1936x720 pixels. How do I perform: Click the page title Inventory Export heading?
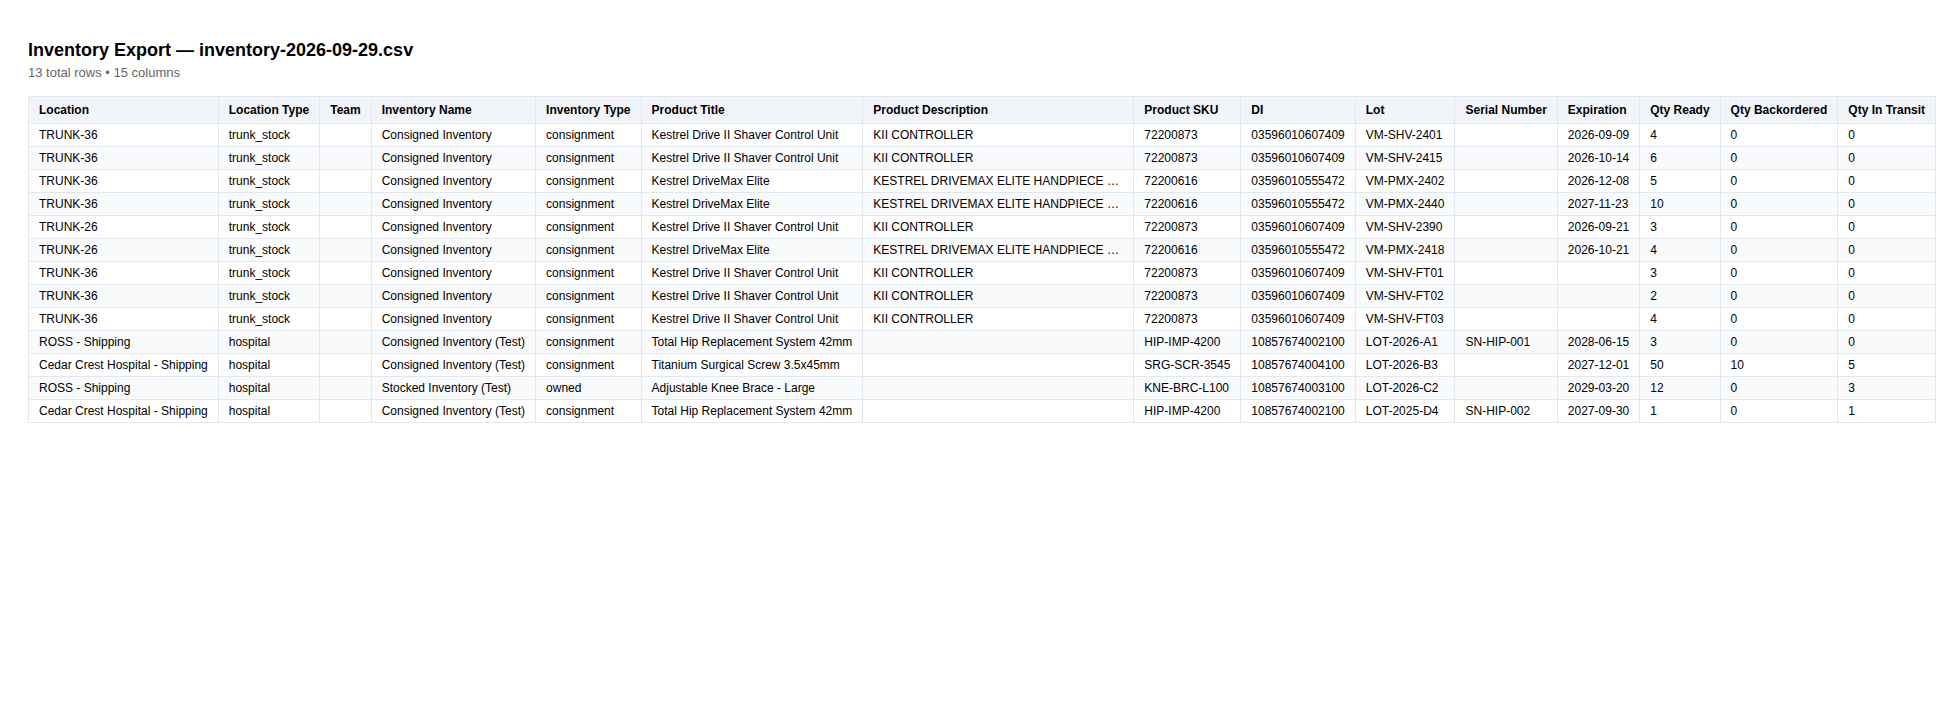(x=220, y=50)
